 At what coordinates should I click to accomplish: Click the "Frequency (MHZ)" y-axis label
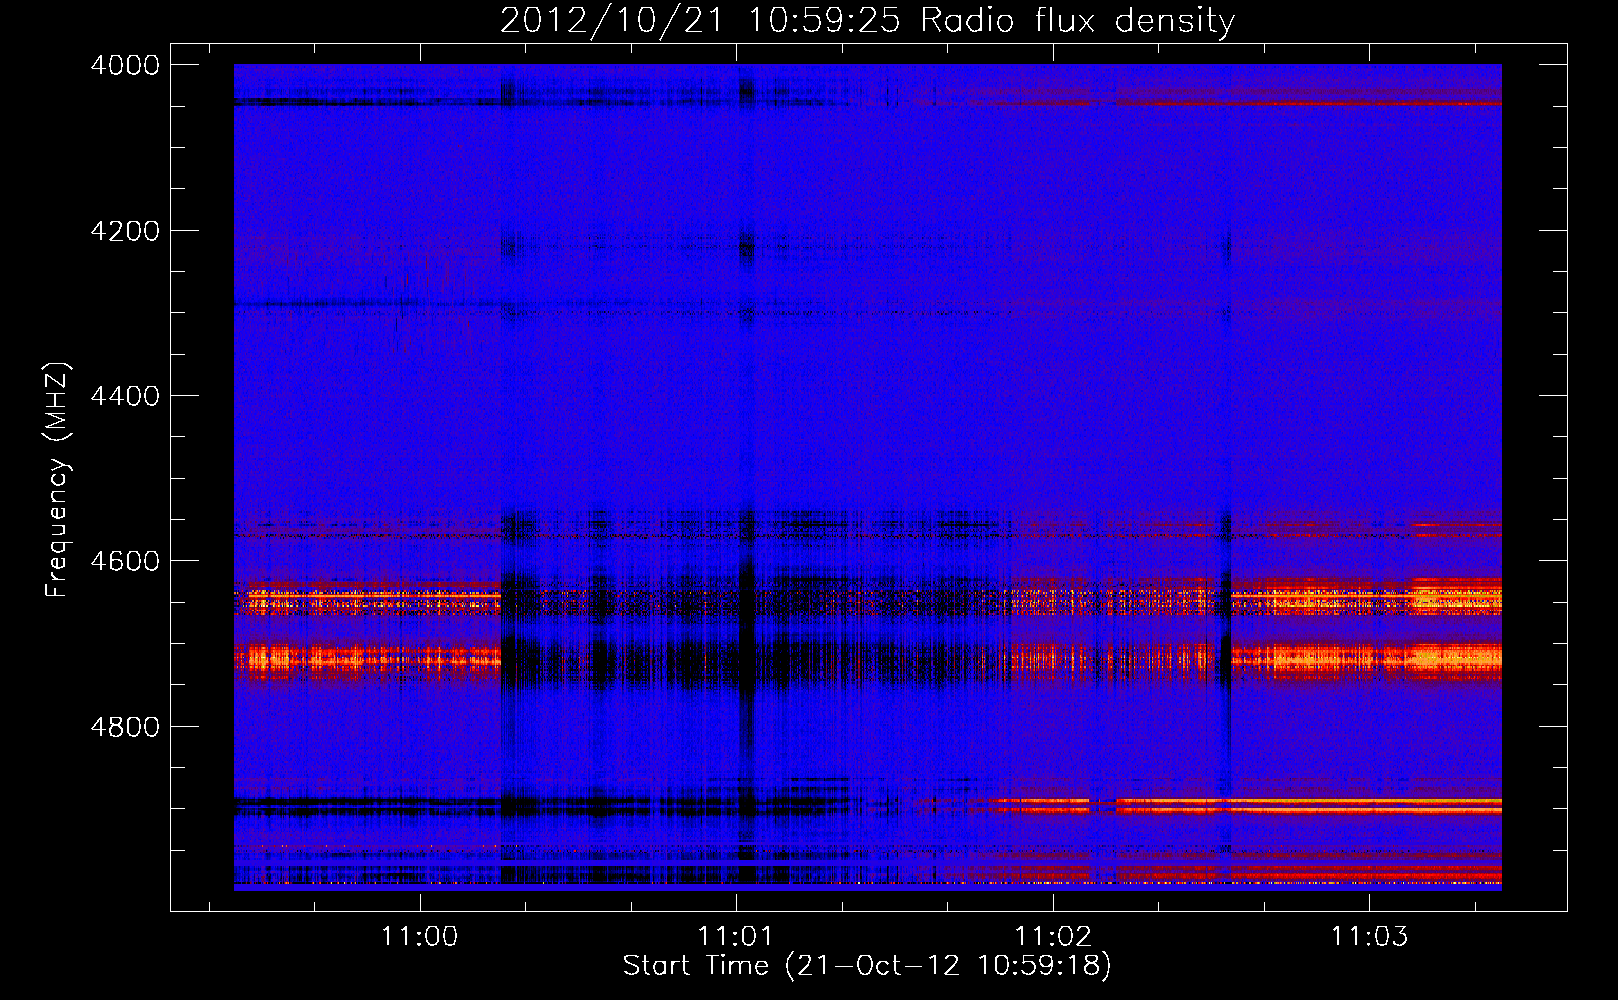tap(58, 480)
